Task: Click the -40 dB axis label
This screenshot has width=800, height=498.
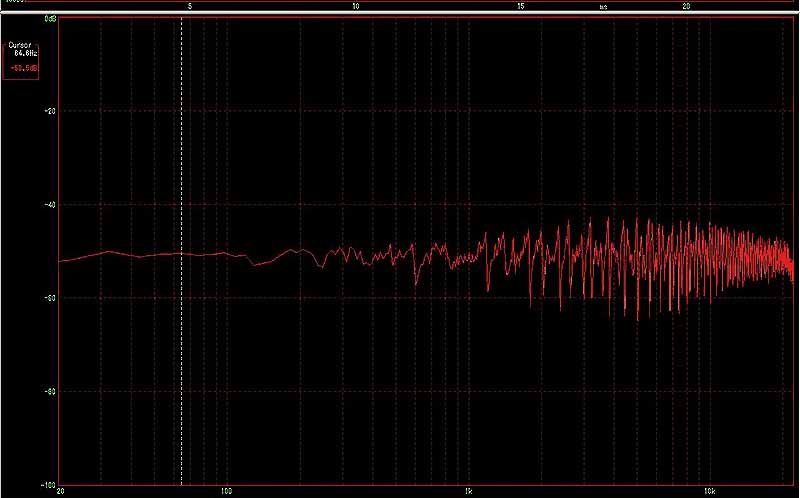Action: (50, 204)
